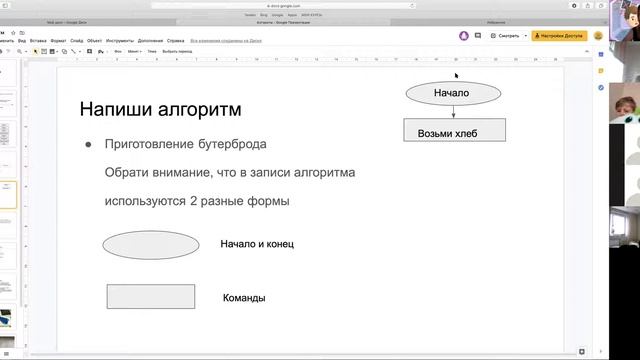The width and height of the screenshot is (640, 360).
Task: Pick the shape tool in the toolbar
Action: (64, 51)
